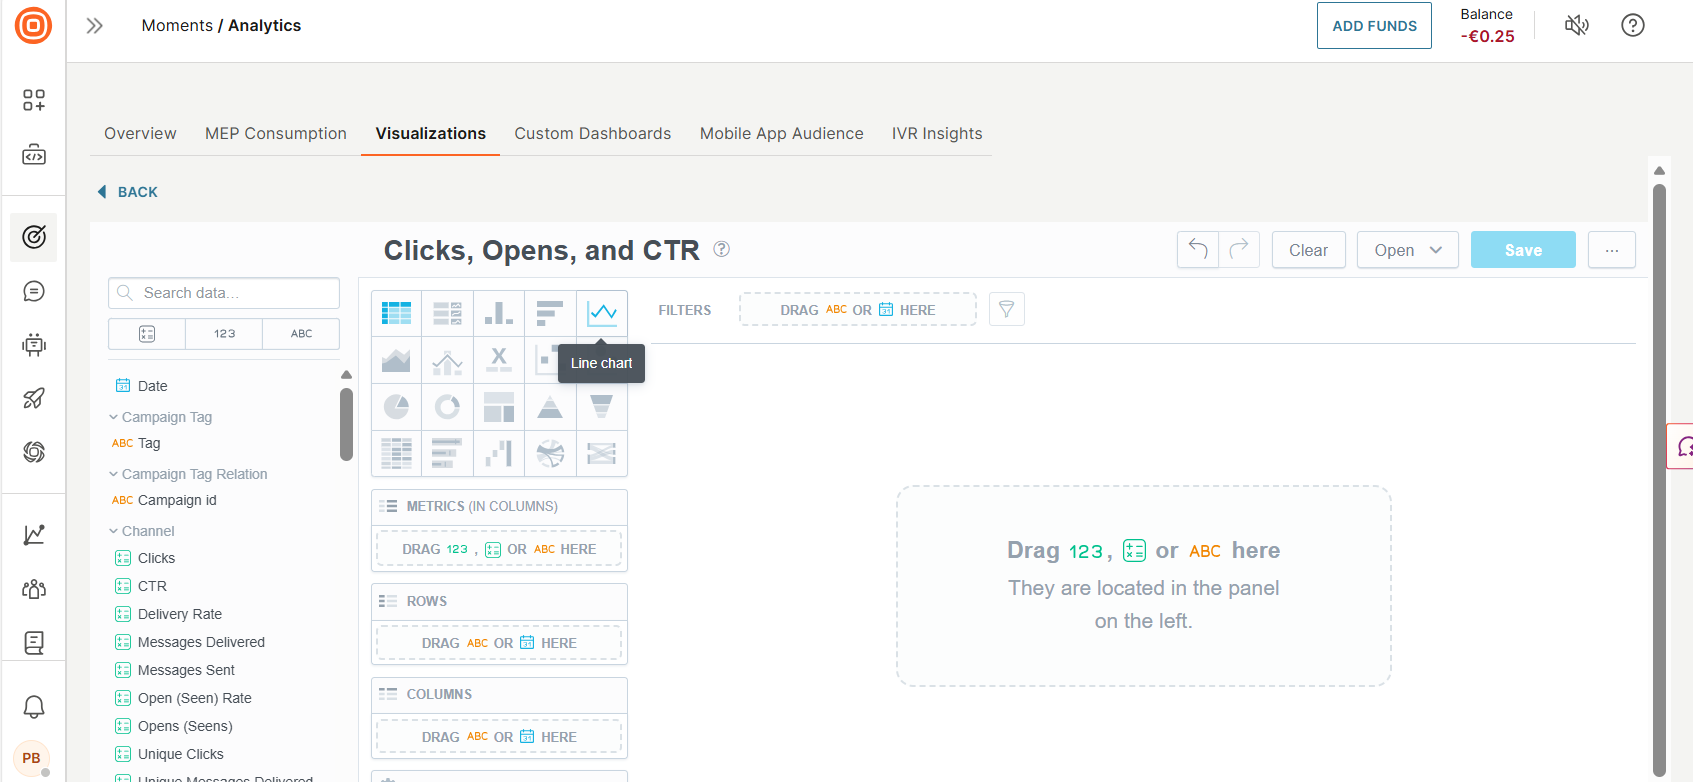Open the Analyze line graph icon in sidebar
This screenshot has width=1693, height=782.
[x=34, y=534]
